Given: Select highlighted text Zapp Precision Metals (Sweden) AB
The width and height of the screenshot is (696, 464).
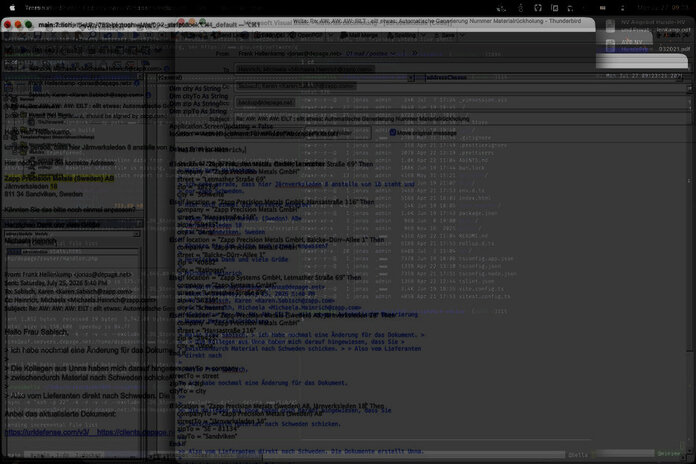Looking at the screenshot, I should 59,178.
